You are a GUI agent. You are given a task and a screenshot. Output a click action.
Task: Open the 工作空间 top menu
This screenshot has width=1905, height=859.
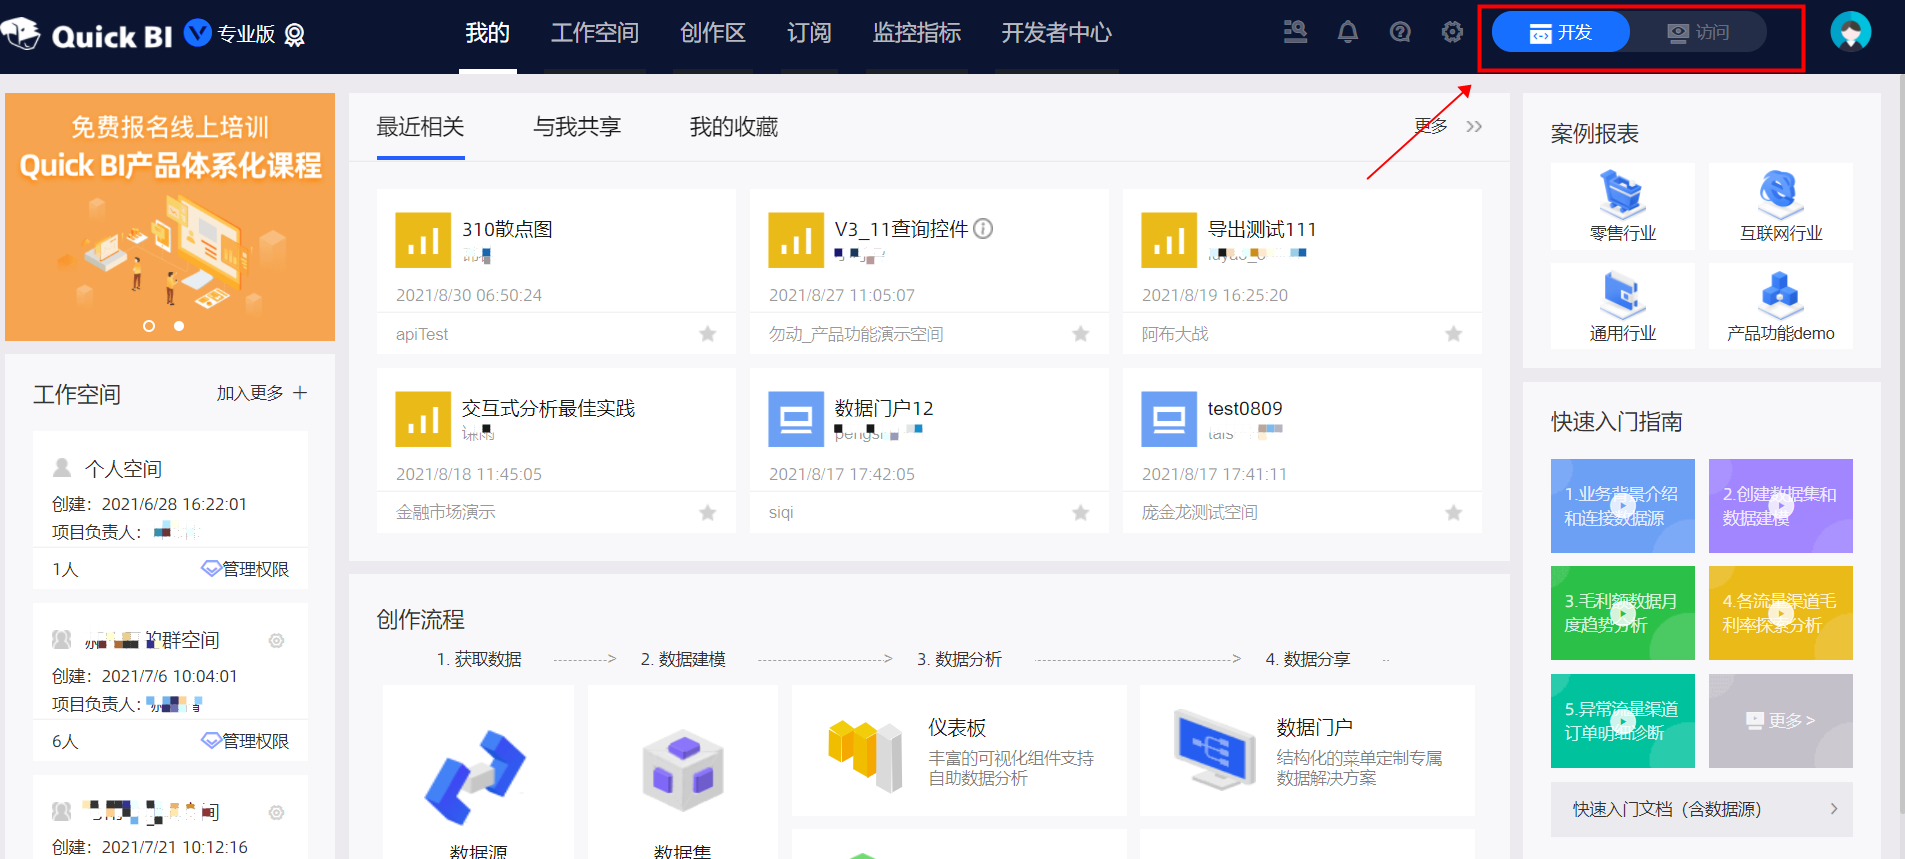coord(594,33)
